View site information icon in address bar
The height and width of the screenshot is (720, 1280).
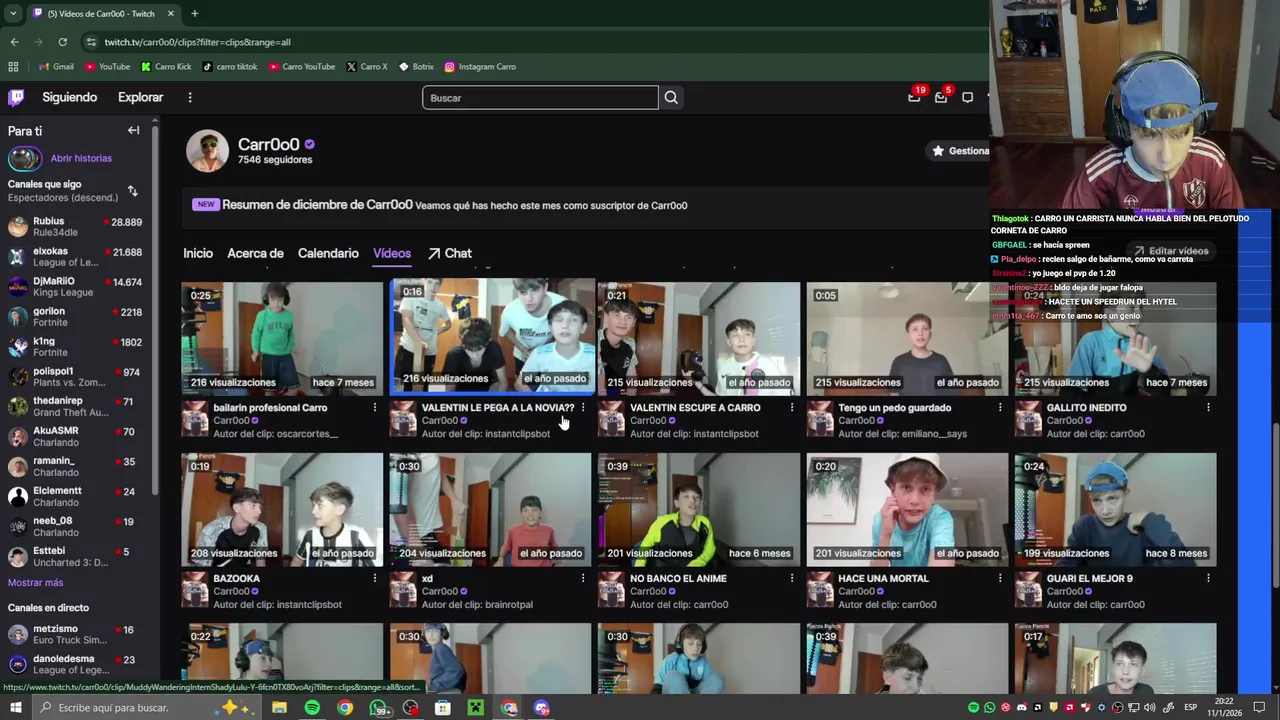click(x=91, y=42)
